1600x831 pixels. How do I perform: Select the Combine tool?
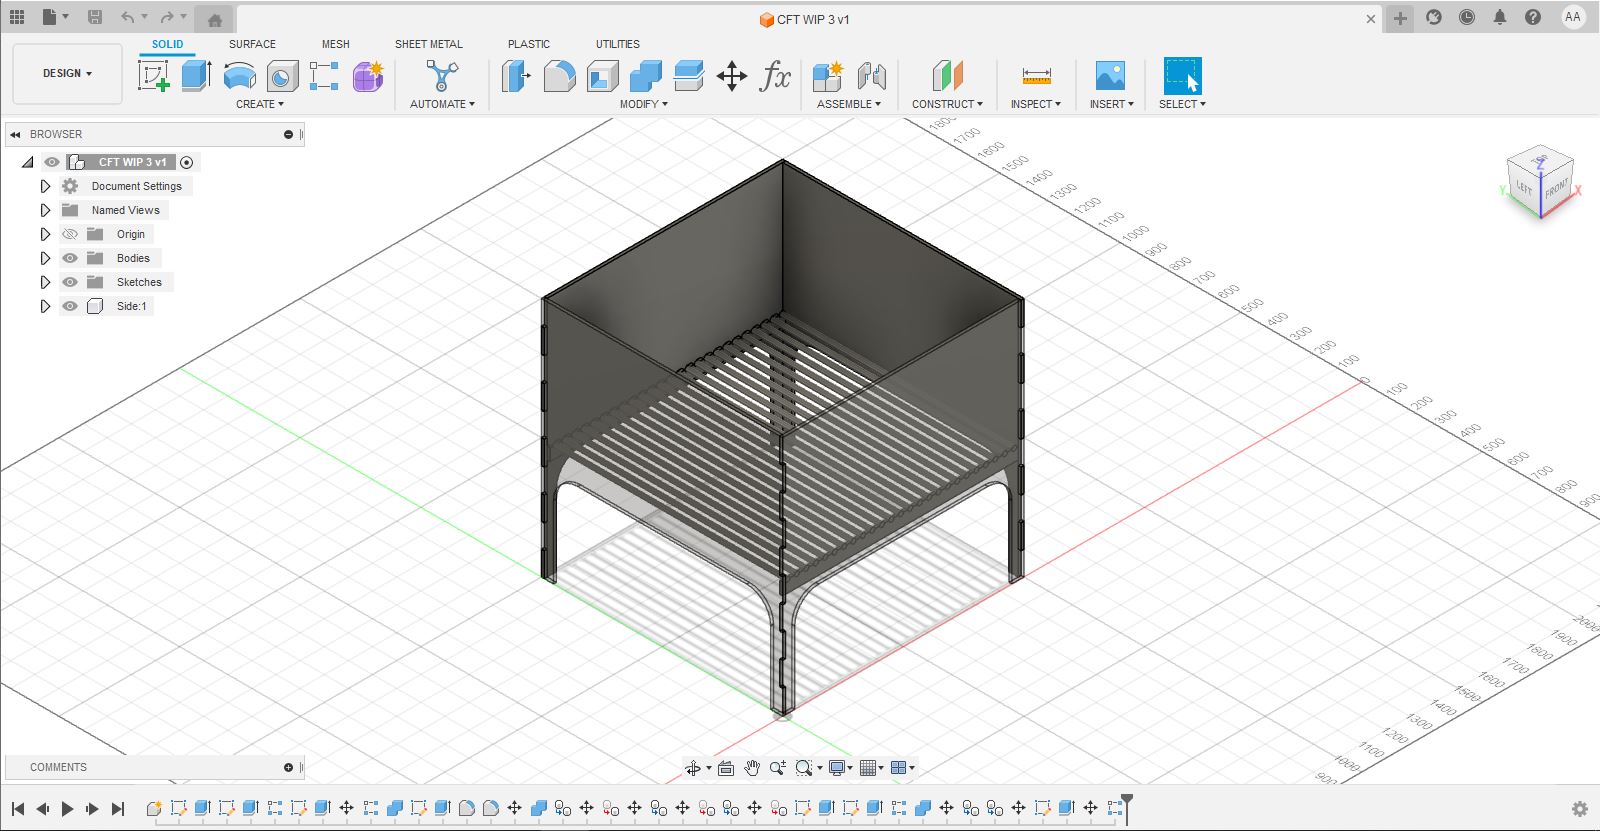pos(645,76)
